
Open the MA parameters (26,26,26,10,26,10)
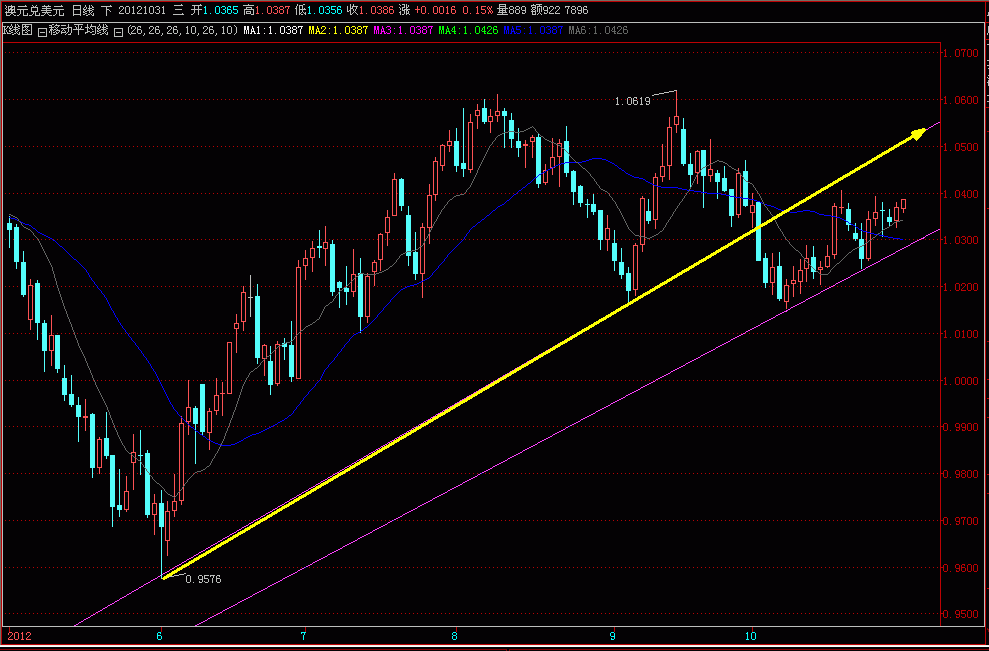pyautogui.click(x=183, y=30)
